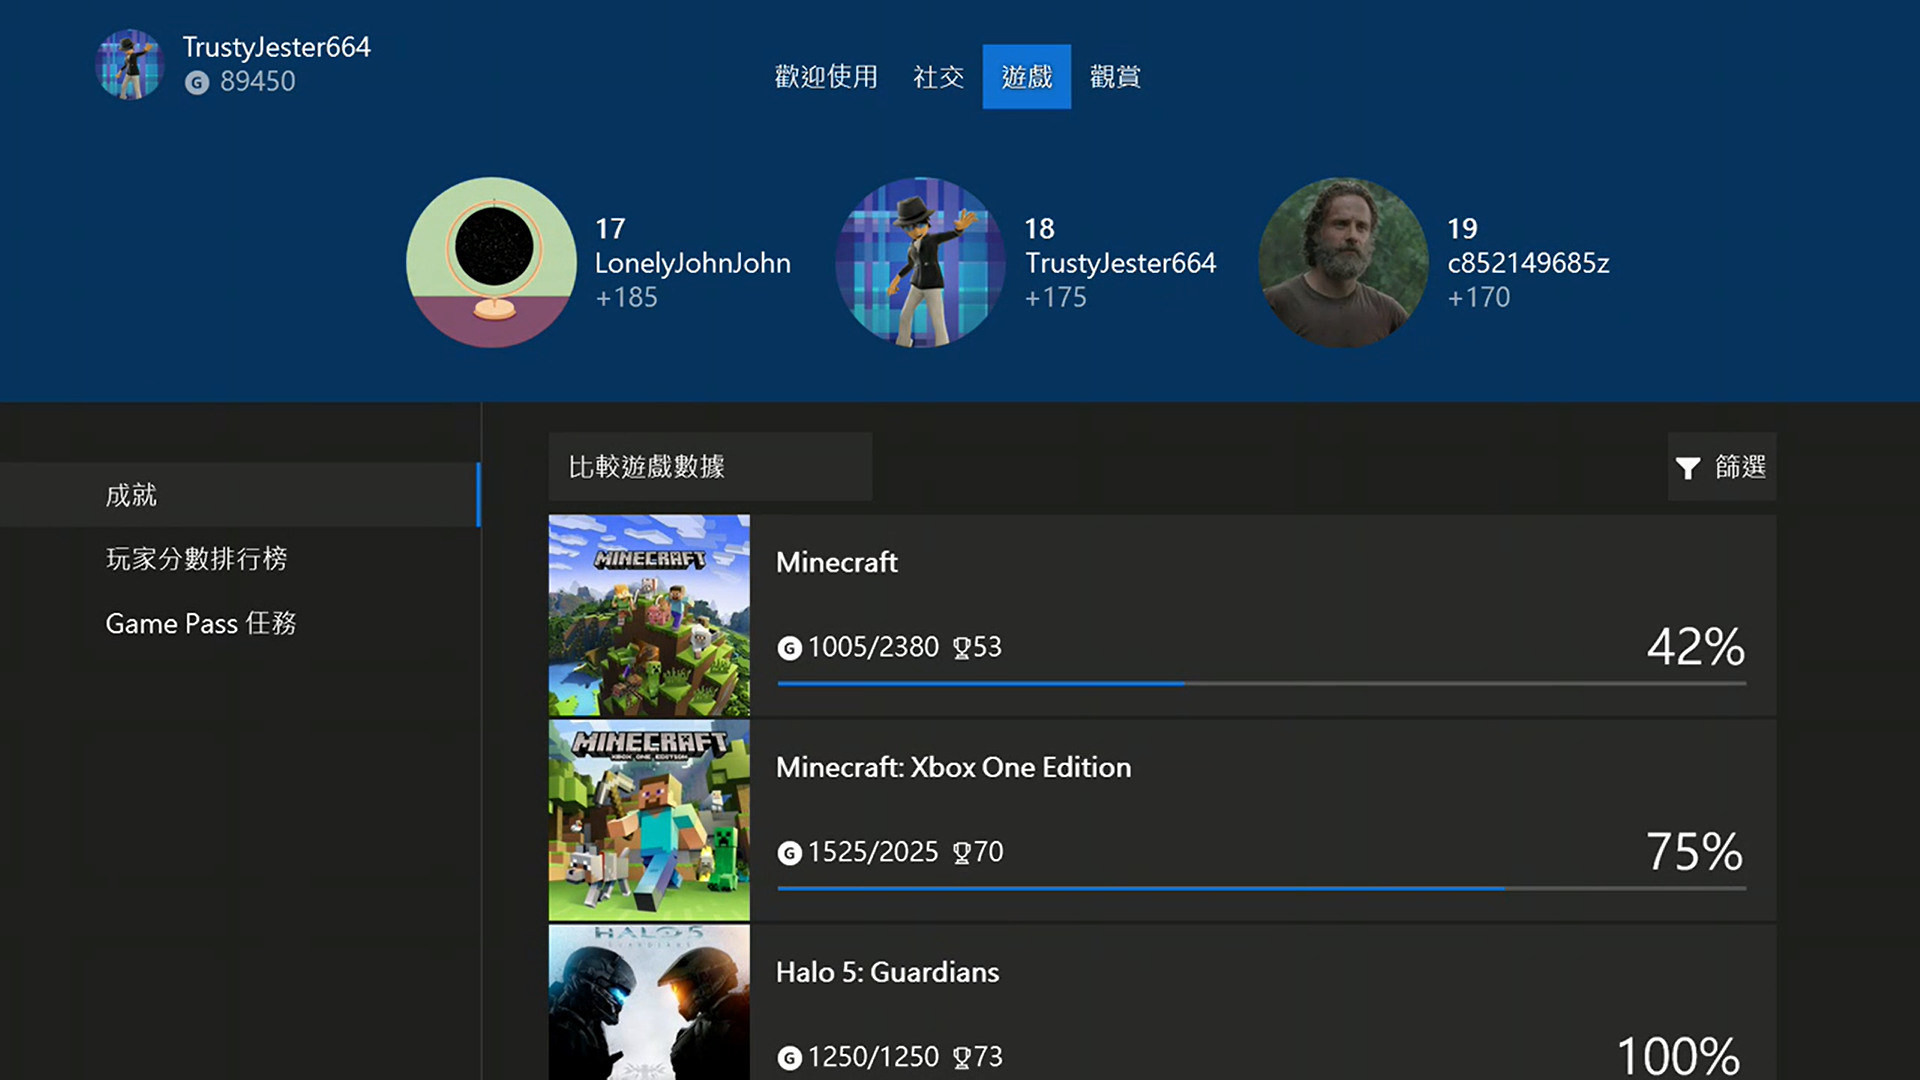
Task: Click the trophy icon beside 53
Action: 961,648
